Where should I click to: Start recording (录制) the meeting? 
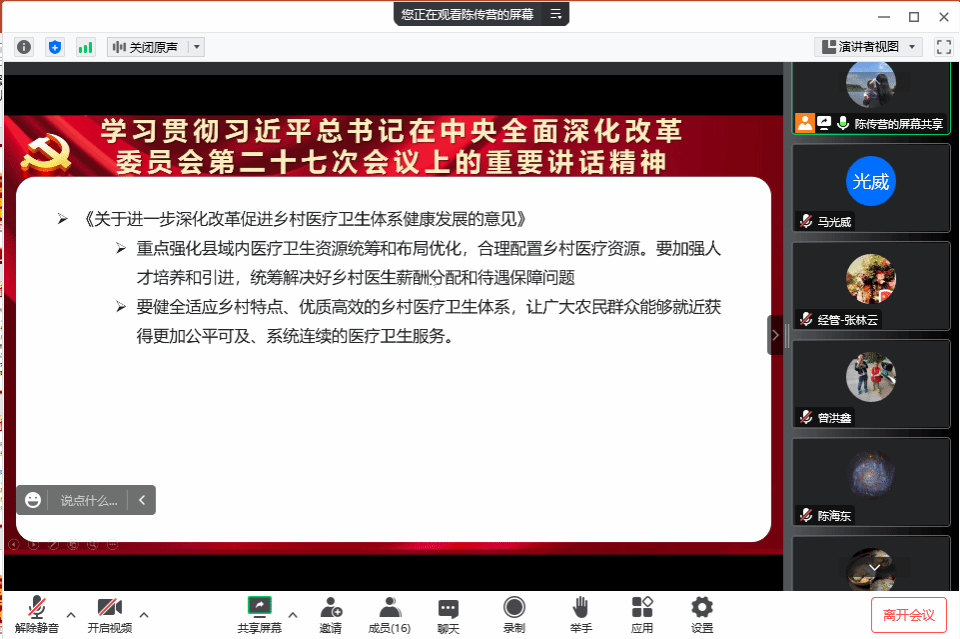coord(514,614)
